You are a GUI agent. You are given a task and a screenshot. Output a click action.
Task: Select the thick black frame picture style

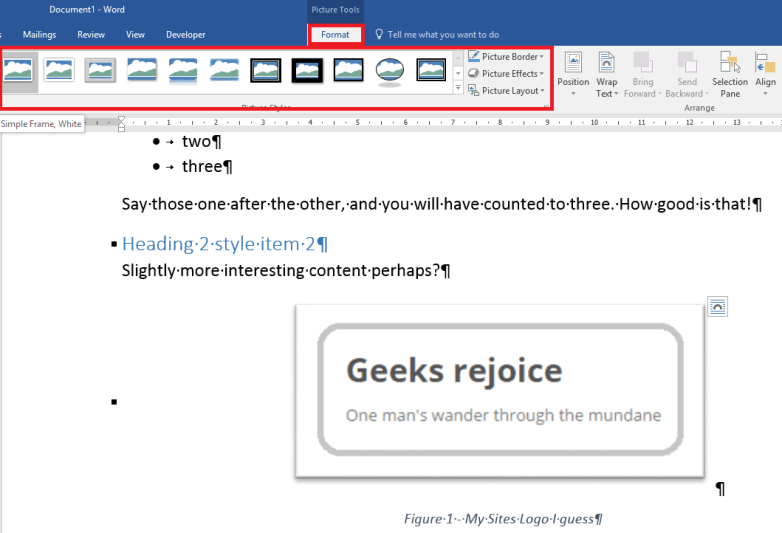[x=307, y=70]
